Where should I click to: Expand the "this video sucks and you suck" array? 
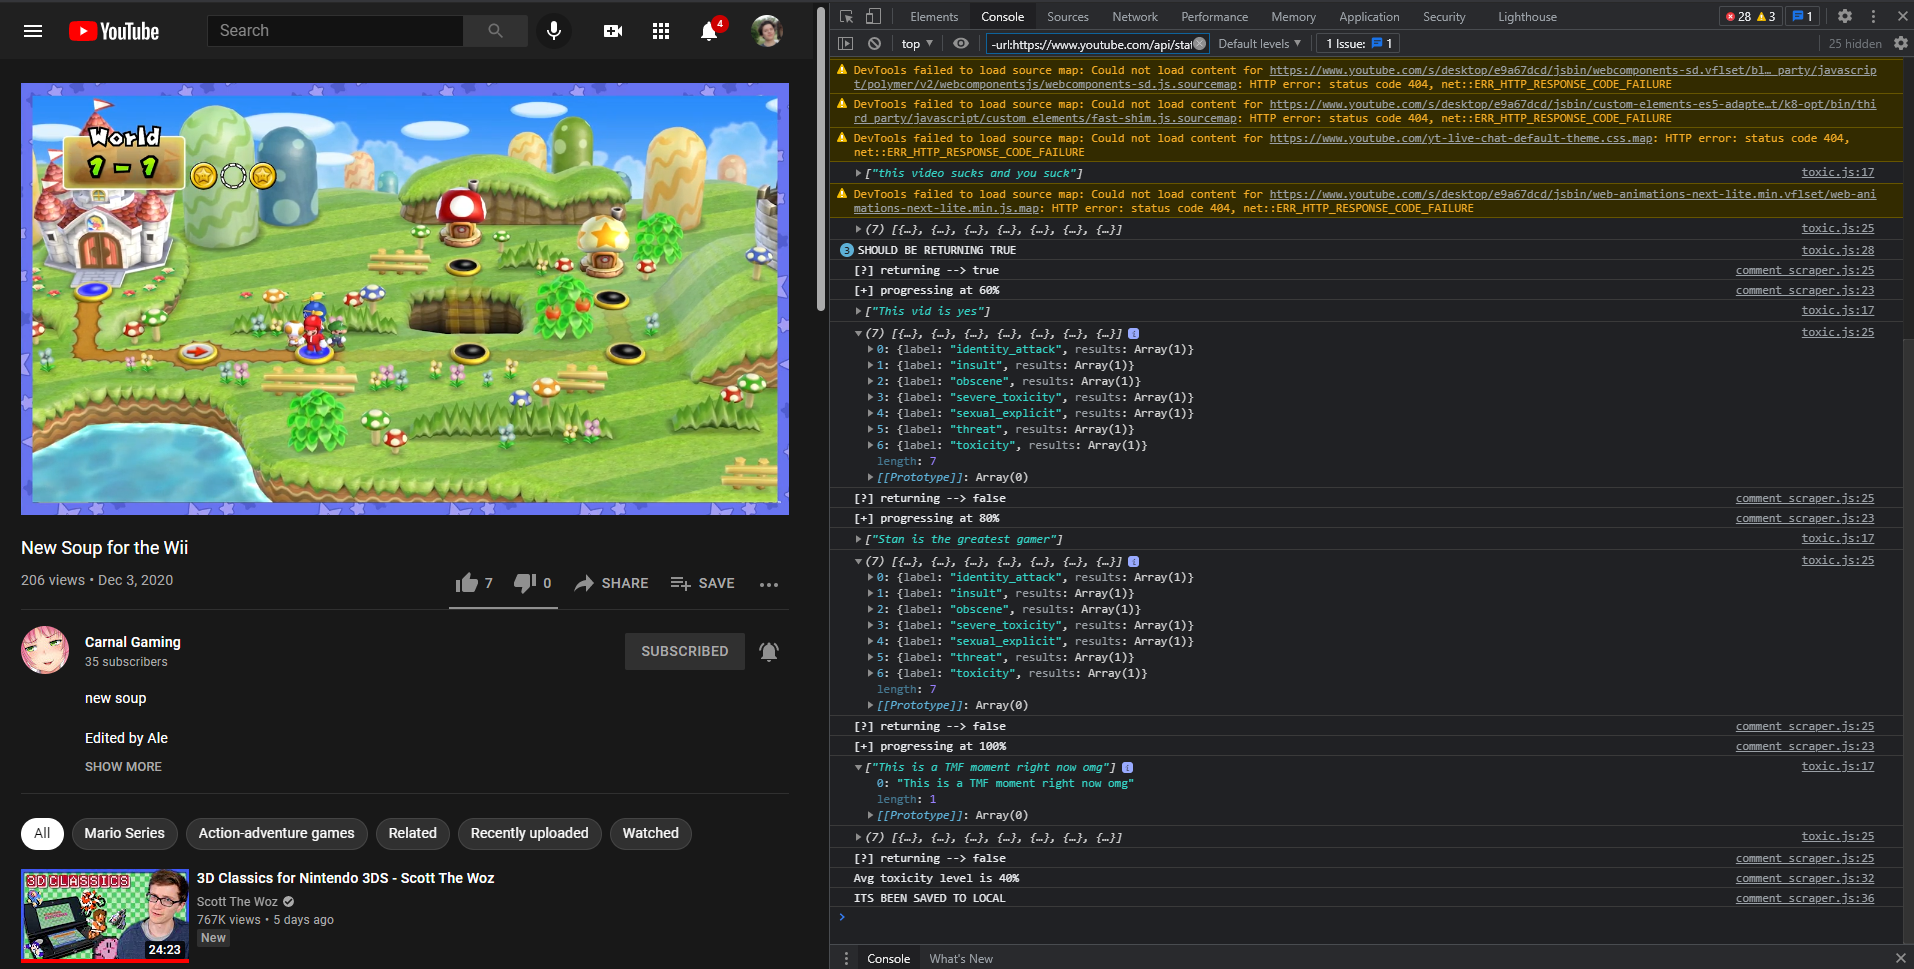[858, 174]
